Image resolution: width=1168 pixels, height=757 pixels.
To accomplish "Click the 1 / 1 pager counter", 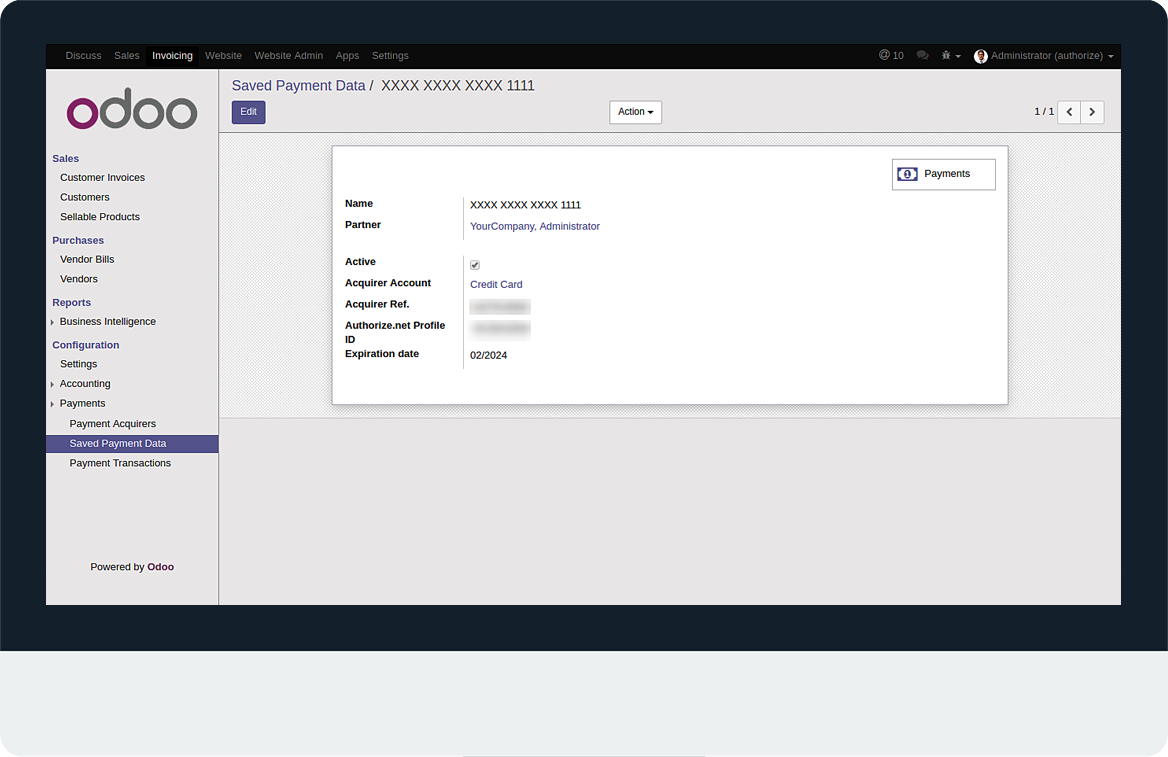I will point(1044,112).
